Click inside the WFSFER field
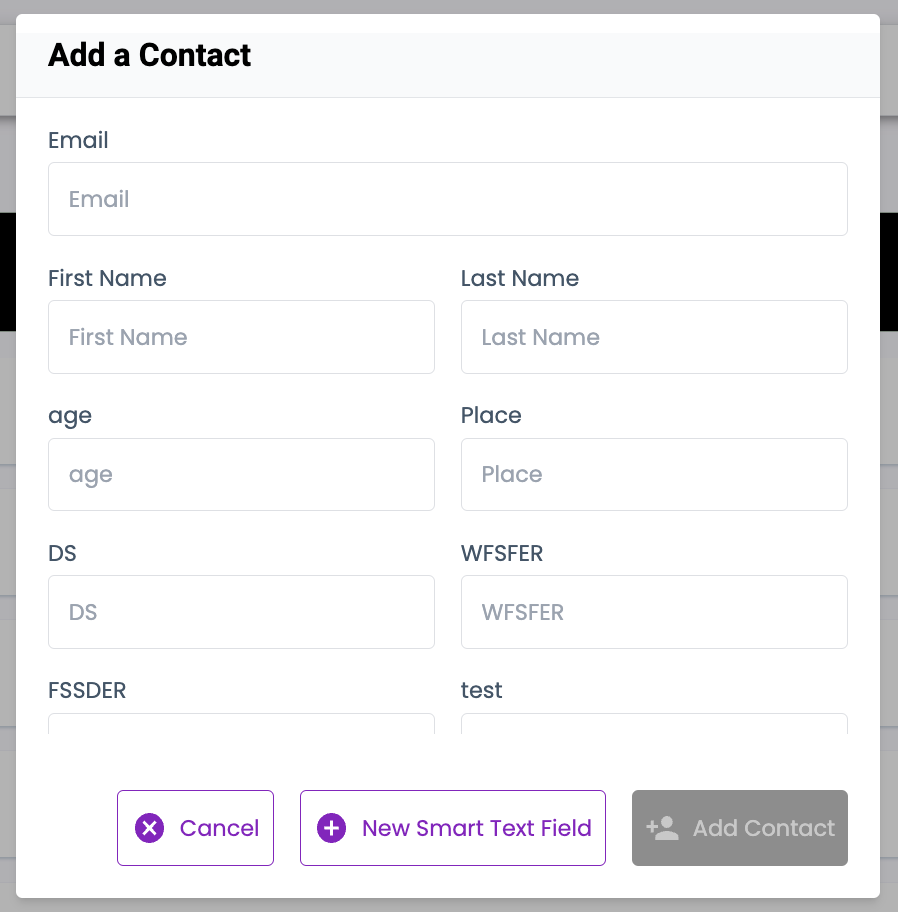The height and width of the screenshot is (912, 898). 654,612
